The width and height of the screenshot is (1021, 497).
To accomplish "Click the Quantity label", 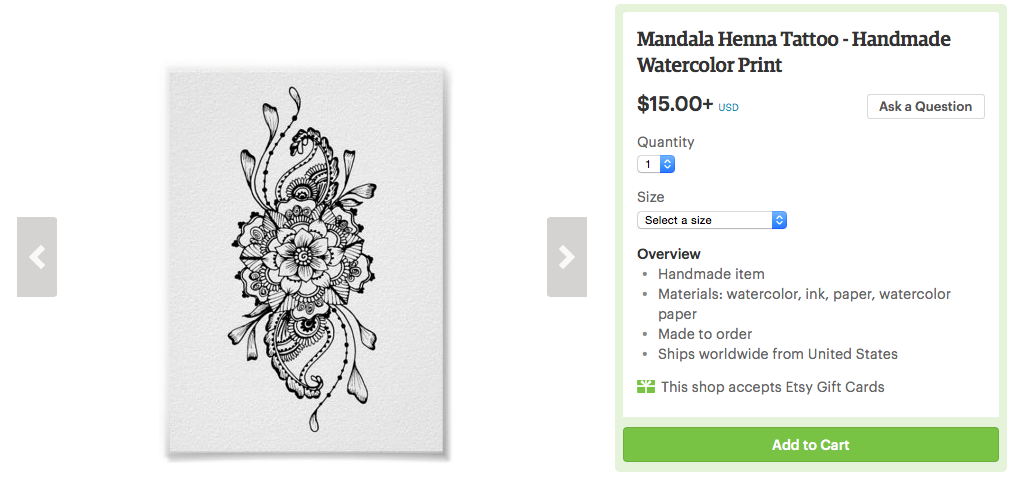I will pos(665,142).
